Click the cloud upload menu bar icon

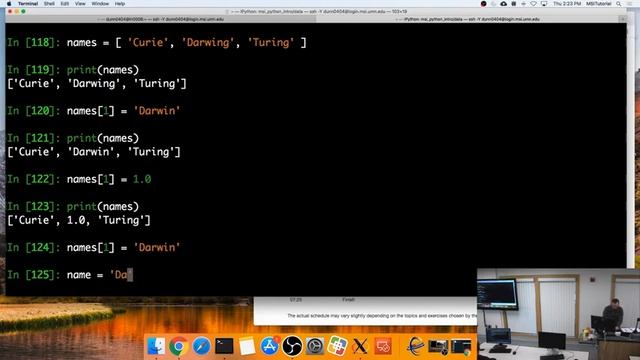coord(503,4)
